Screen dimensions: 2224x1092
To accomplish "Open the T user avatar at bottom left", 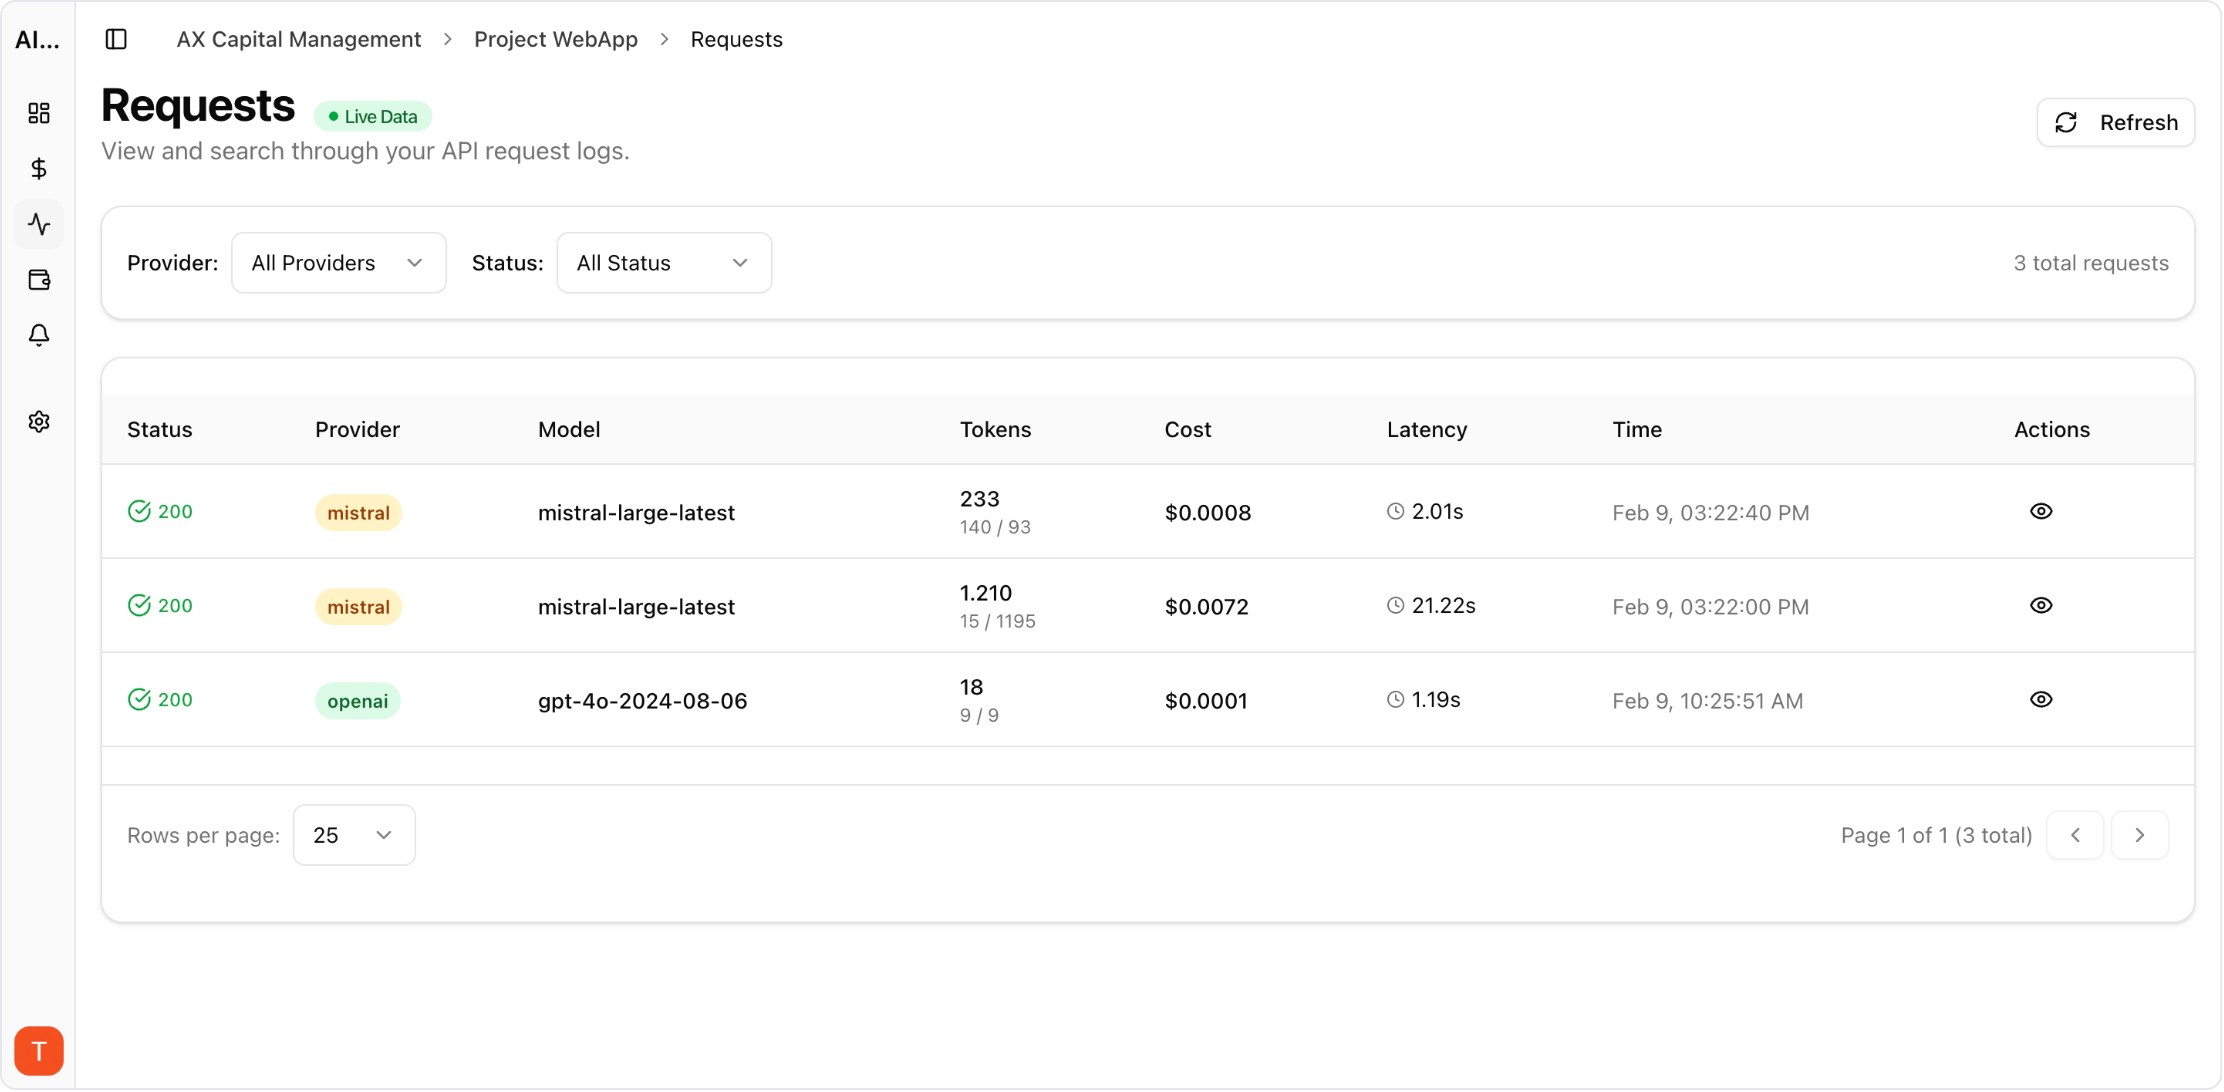I will [x=39, y=1050].
